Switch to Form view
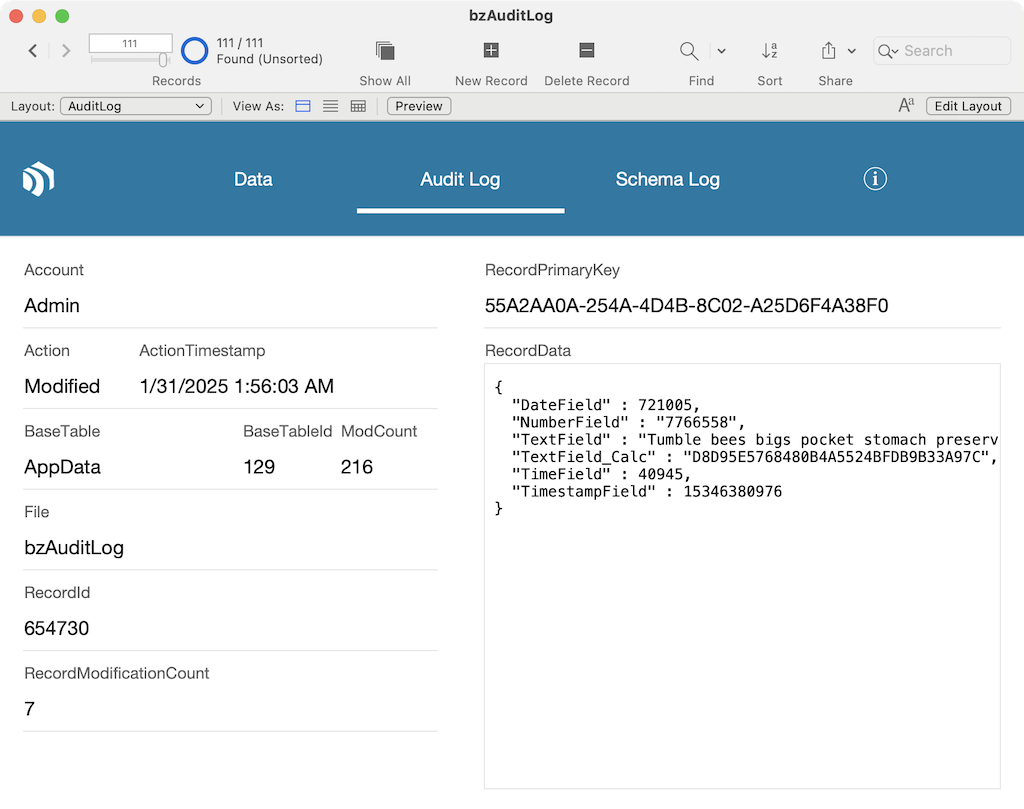This screenshot has height=809, width=1024. [x=303, y=106]
